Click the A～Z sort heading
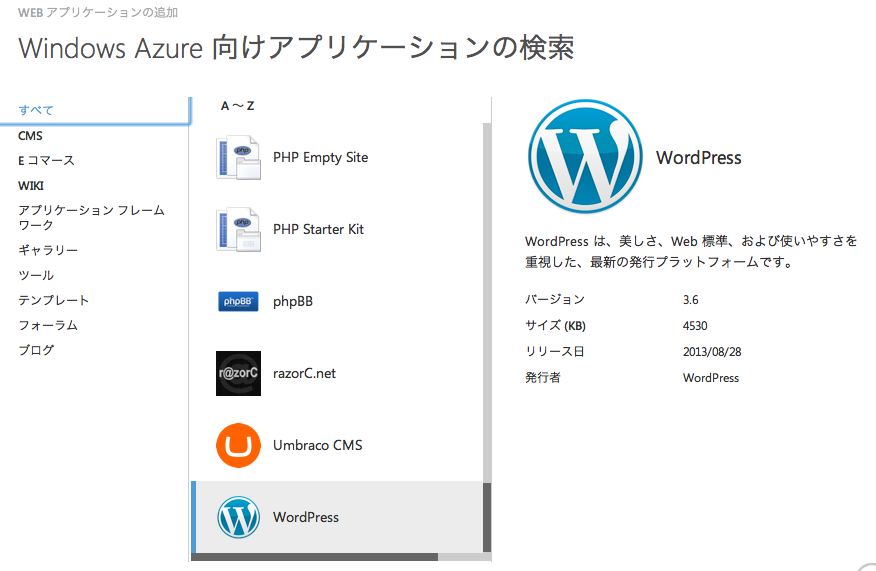 pos(237,106)
